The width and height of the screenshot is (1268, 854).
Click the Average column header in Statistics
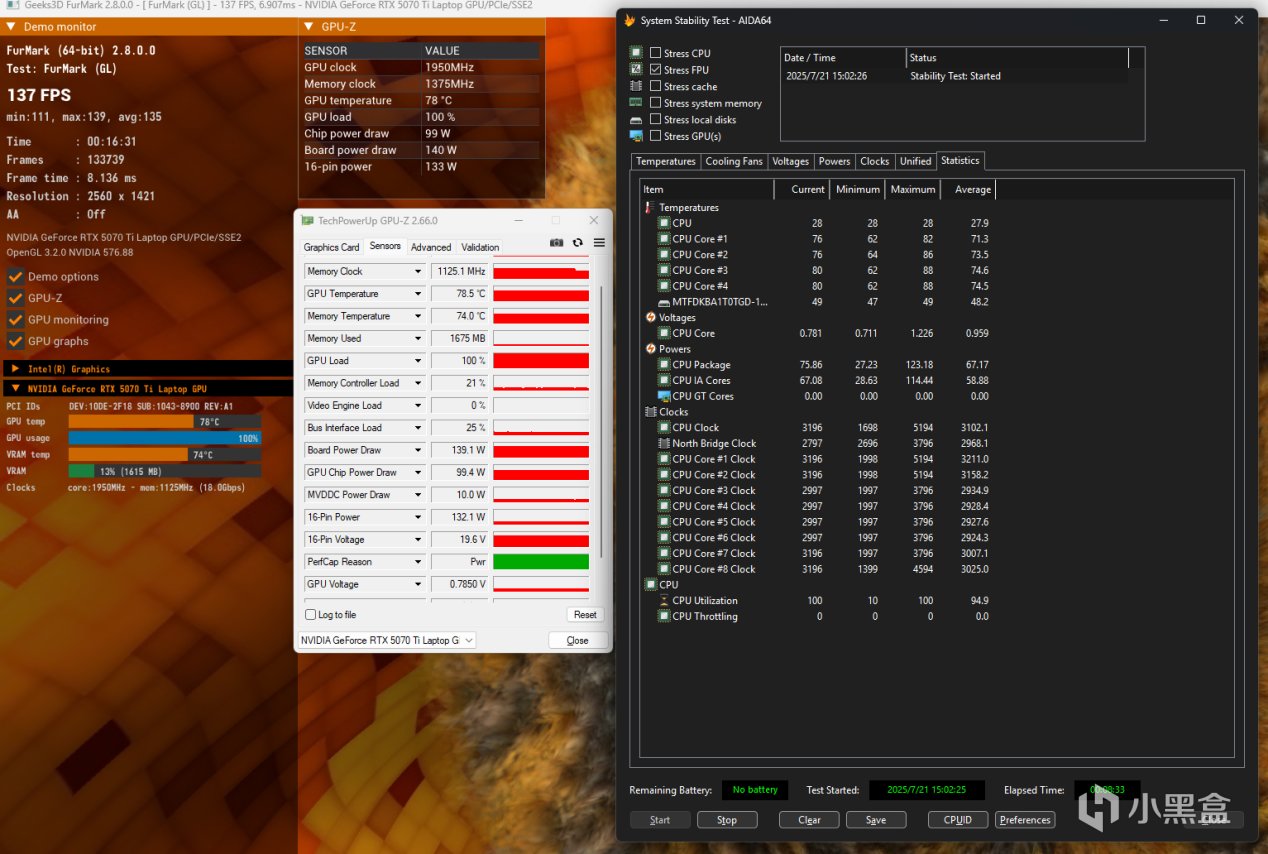click(x=968, y=189)
